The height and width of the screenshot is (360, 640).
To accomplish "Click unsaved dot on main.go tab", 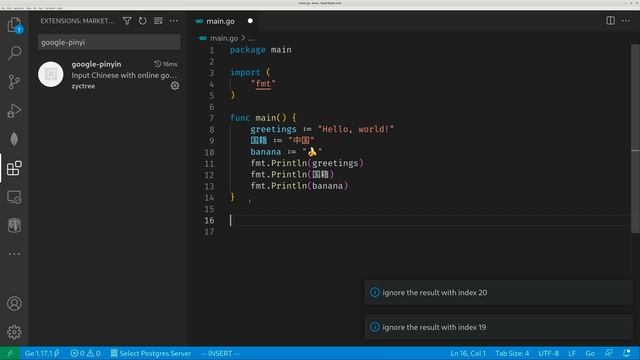I will [x=250, y=21].
